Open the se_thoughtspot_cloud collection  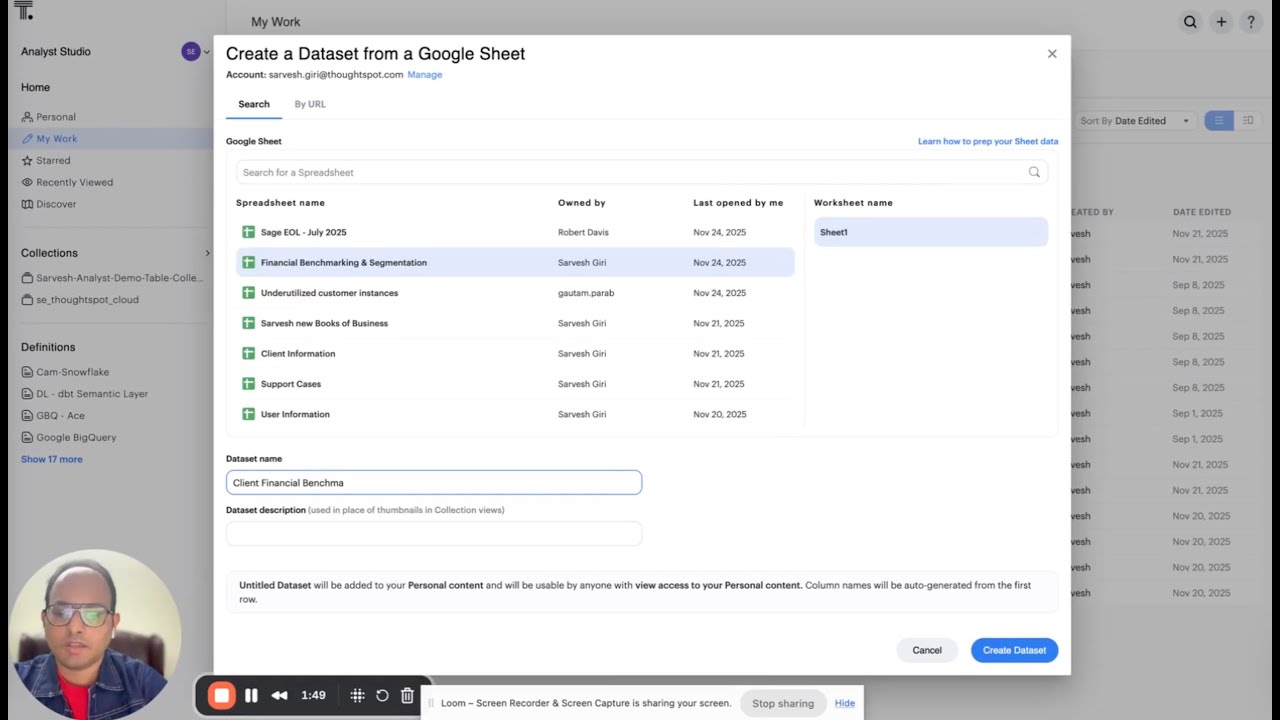pos(87,299)
